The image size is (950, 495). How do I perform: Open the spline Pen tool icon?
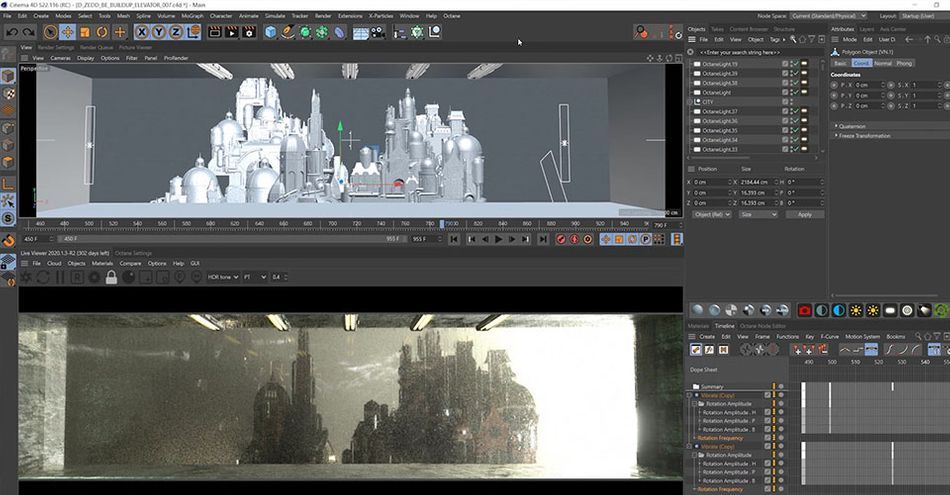point(288,32)
